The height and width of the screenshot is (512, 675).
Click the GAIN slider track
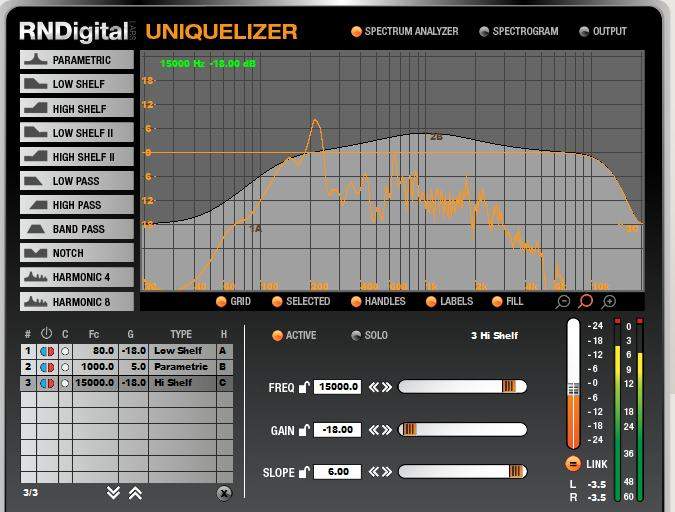pos(462,430)
